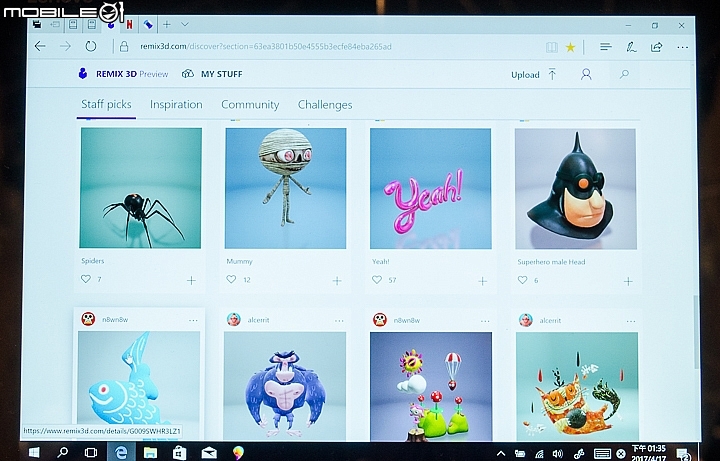Open MY STUFF
Viewport: 720px width, 461px height.
pos(212,74)
